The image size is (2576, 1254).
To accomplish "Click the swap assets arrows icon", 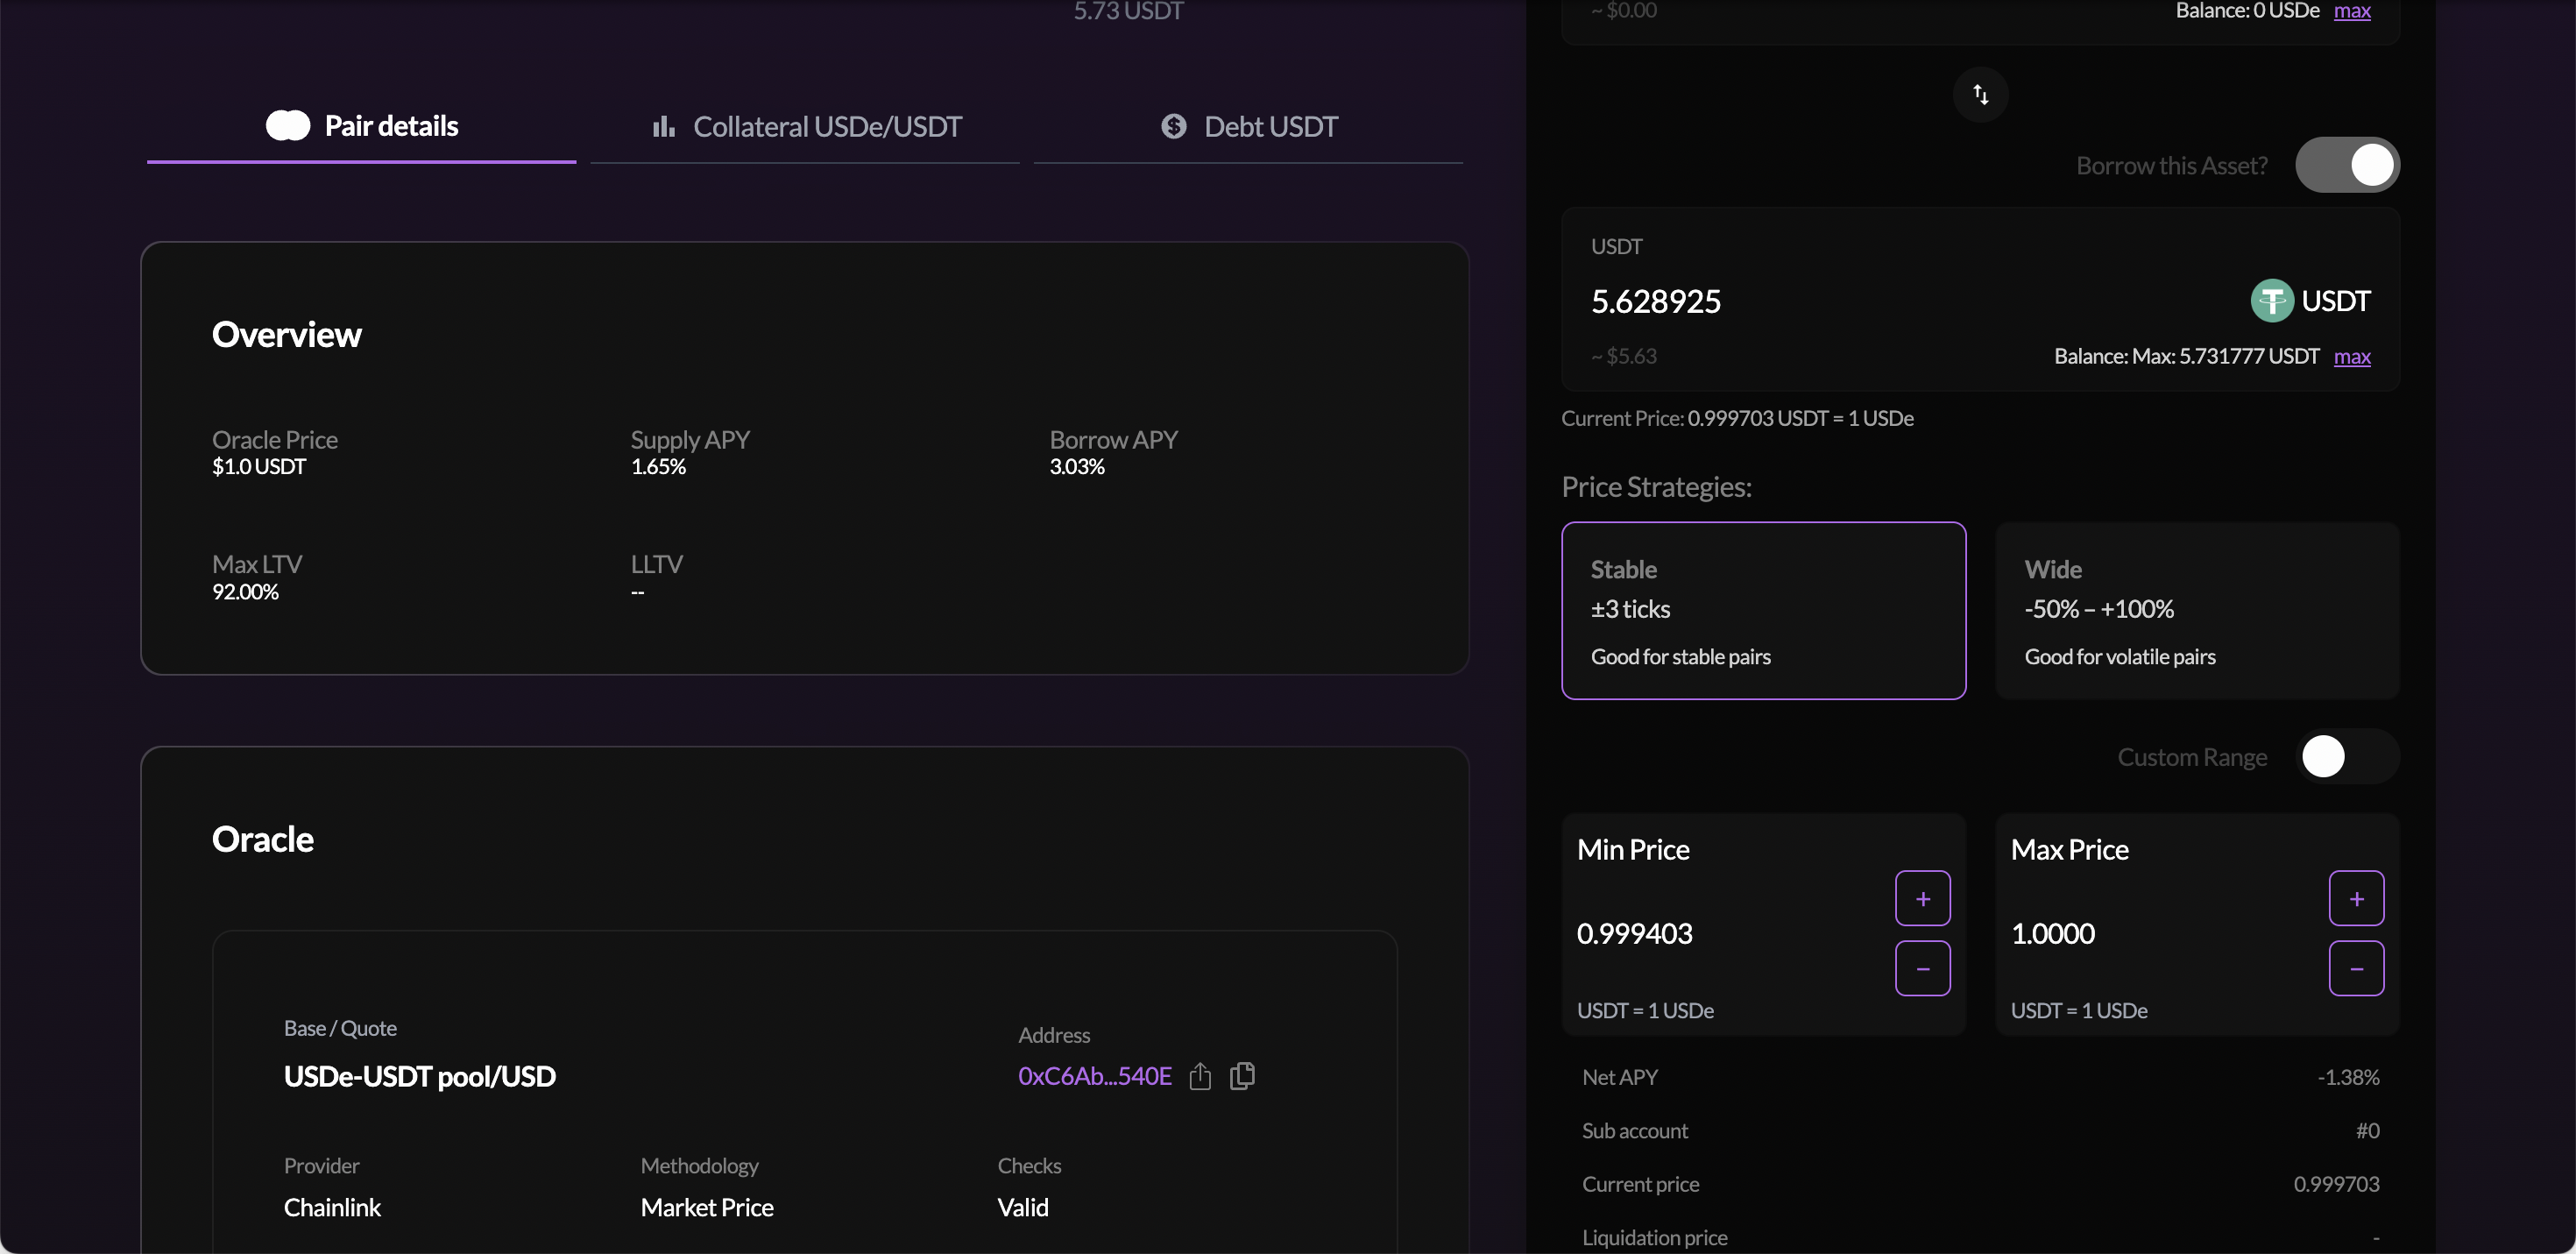I will pyautogui.click(x=1980, y=95).
